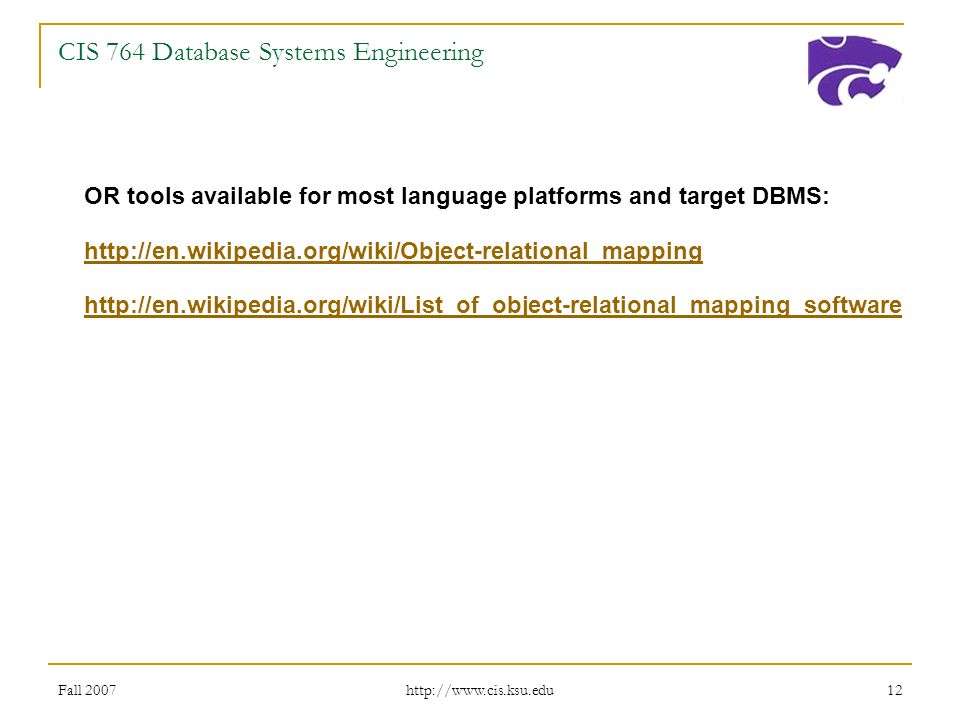Click slide number 12 in footer
Viewport: 960px width, 720px height.
894,690
